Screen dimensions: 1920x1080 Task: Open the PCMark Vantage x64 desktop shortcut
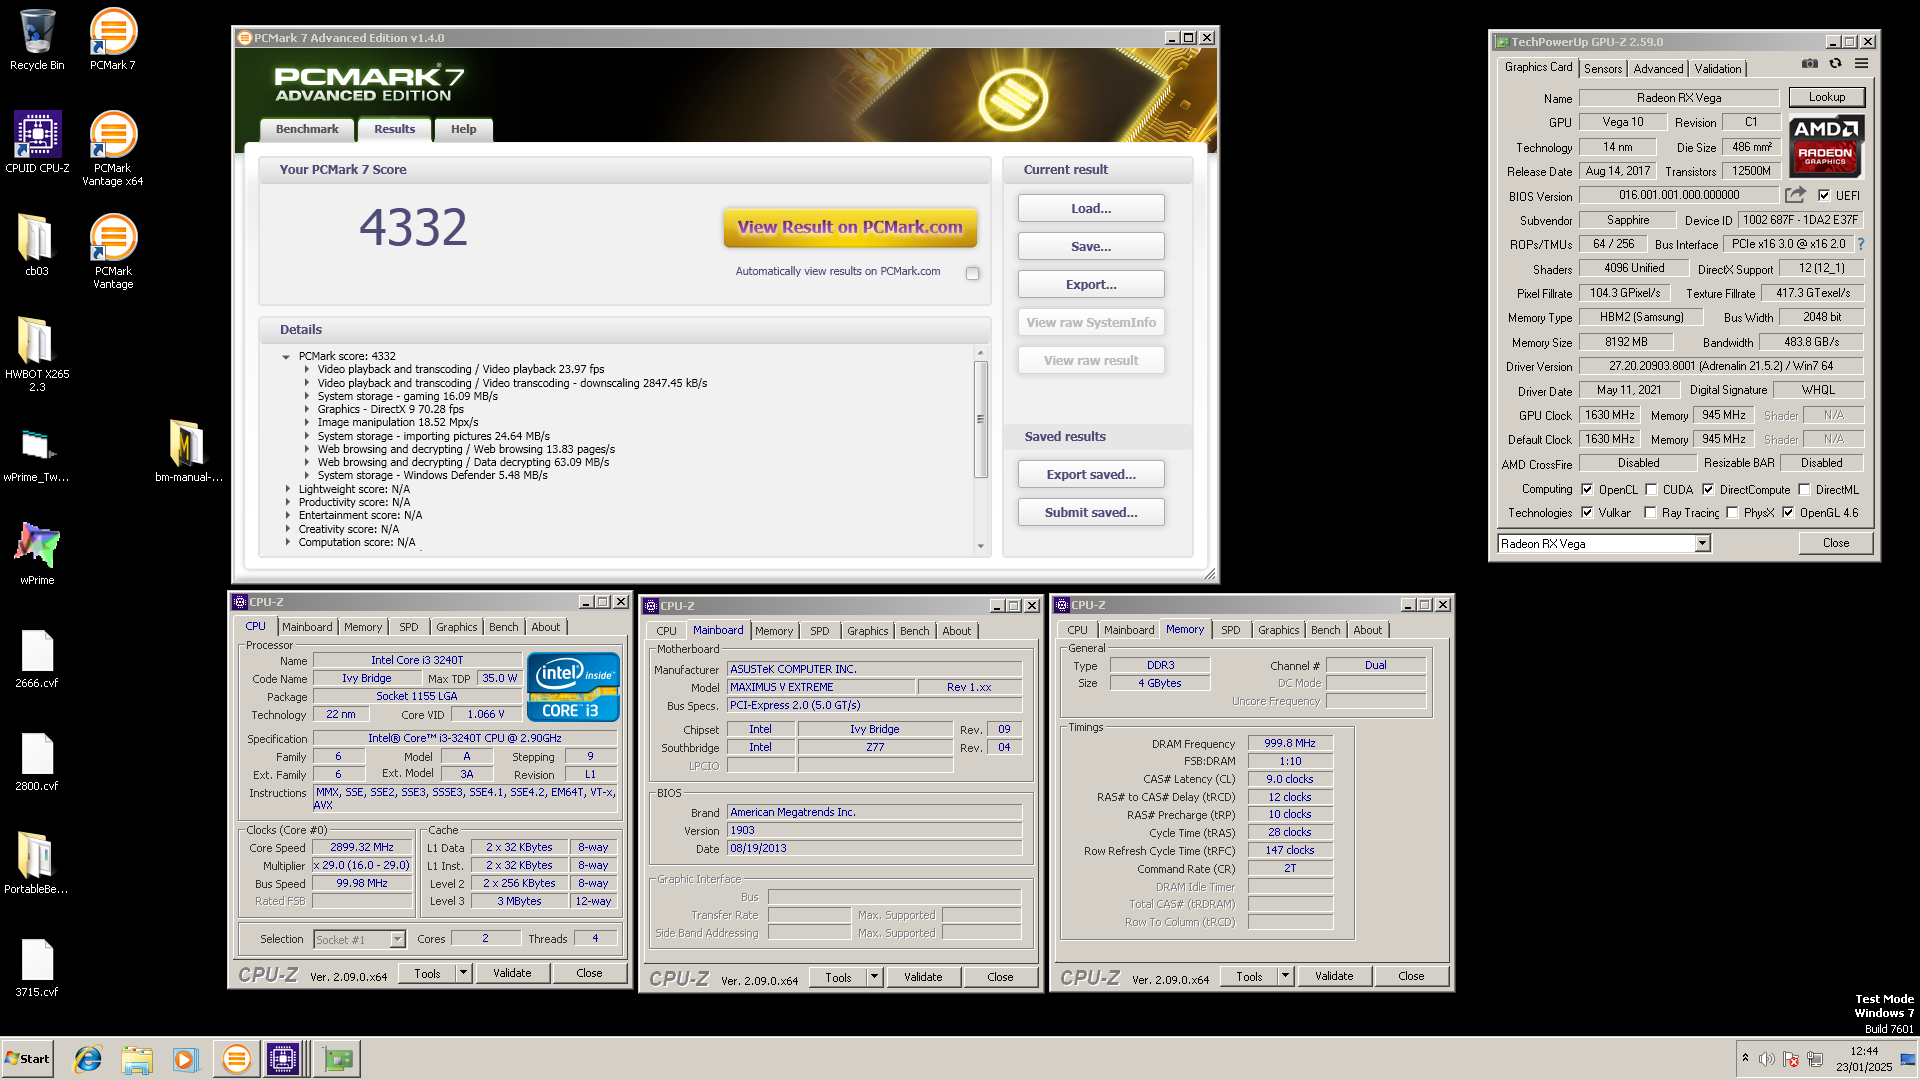click(x=113, y=149)
